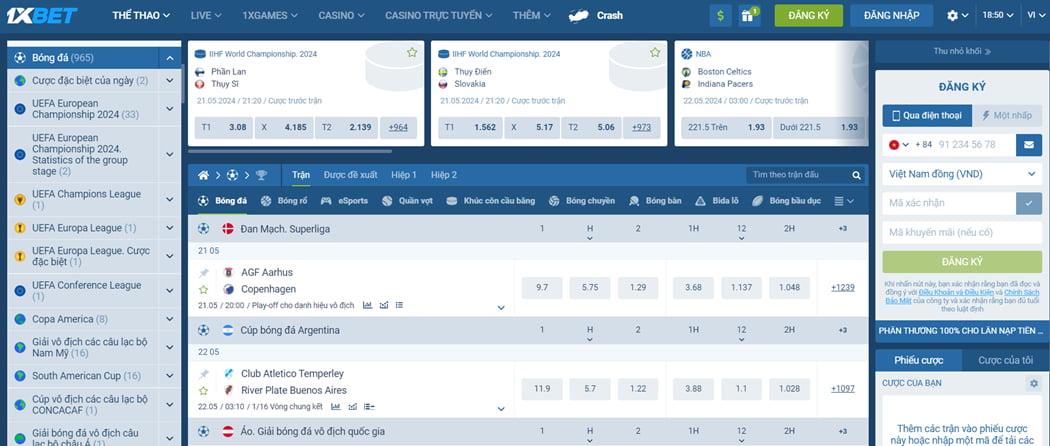This screenshot has width=1050, height=446.
Task: Click the Mã xác nhận input field
Action: pos(948,203)
